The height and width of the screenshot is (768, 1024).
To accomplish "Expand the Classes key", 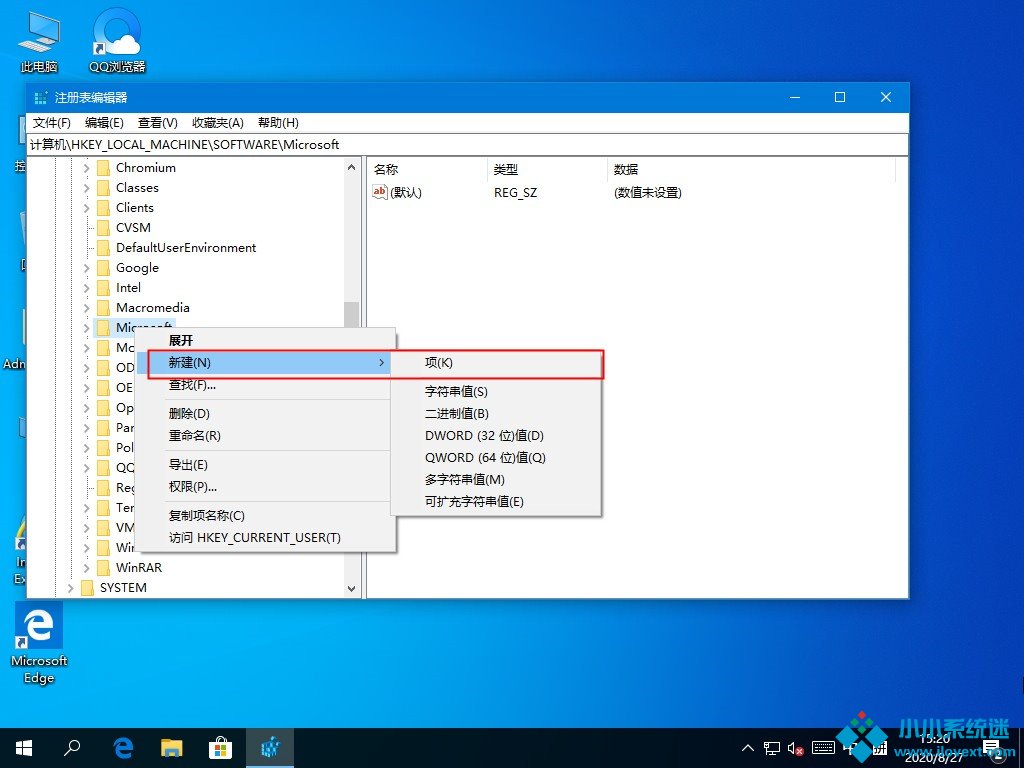I will coord(86,188).
